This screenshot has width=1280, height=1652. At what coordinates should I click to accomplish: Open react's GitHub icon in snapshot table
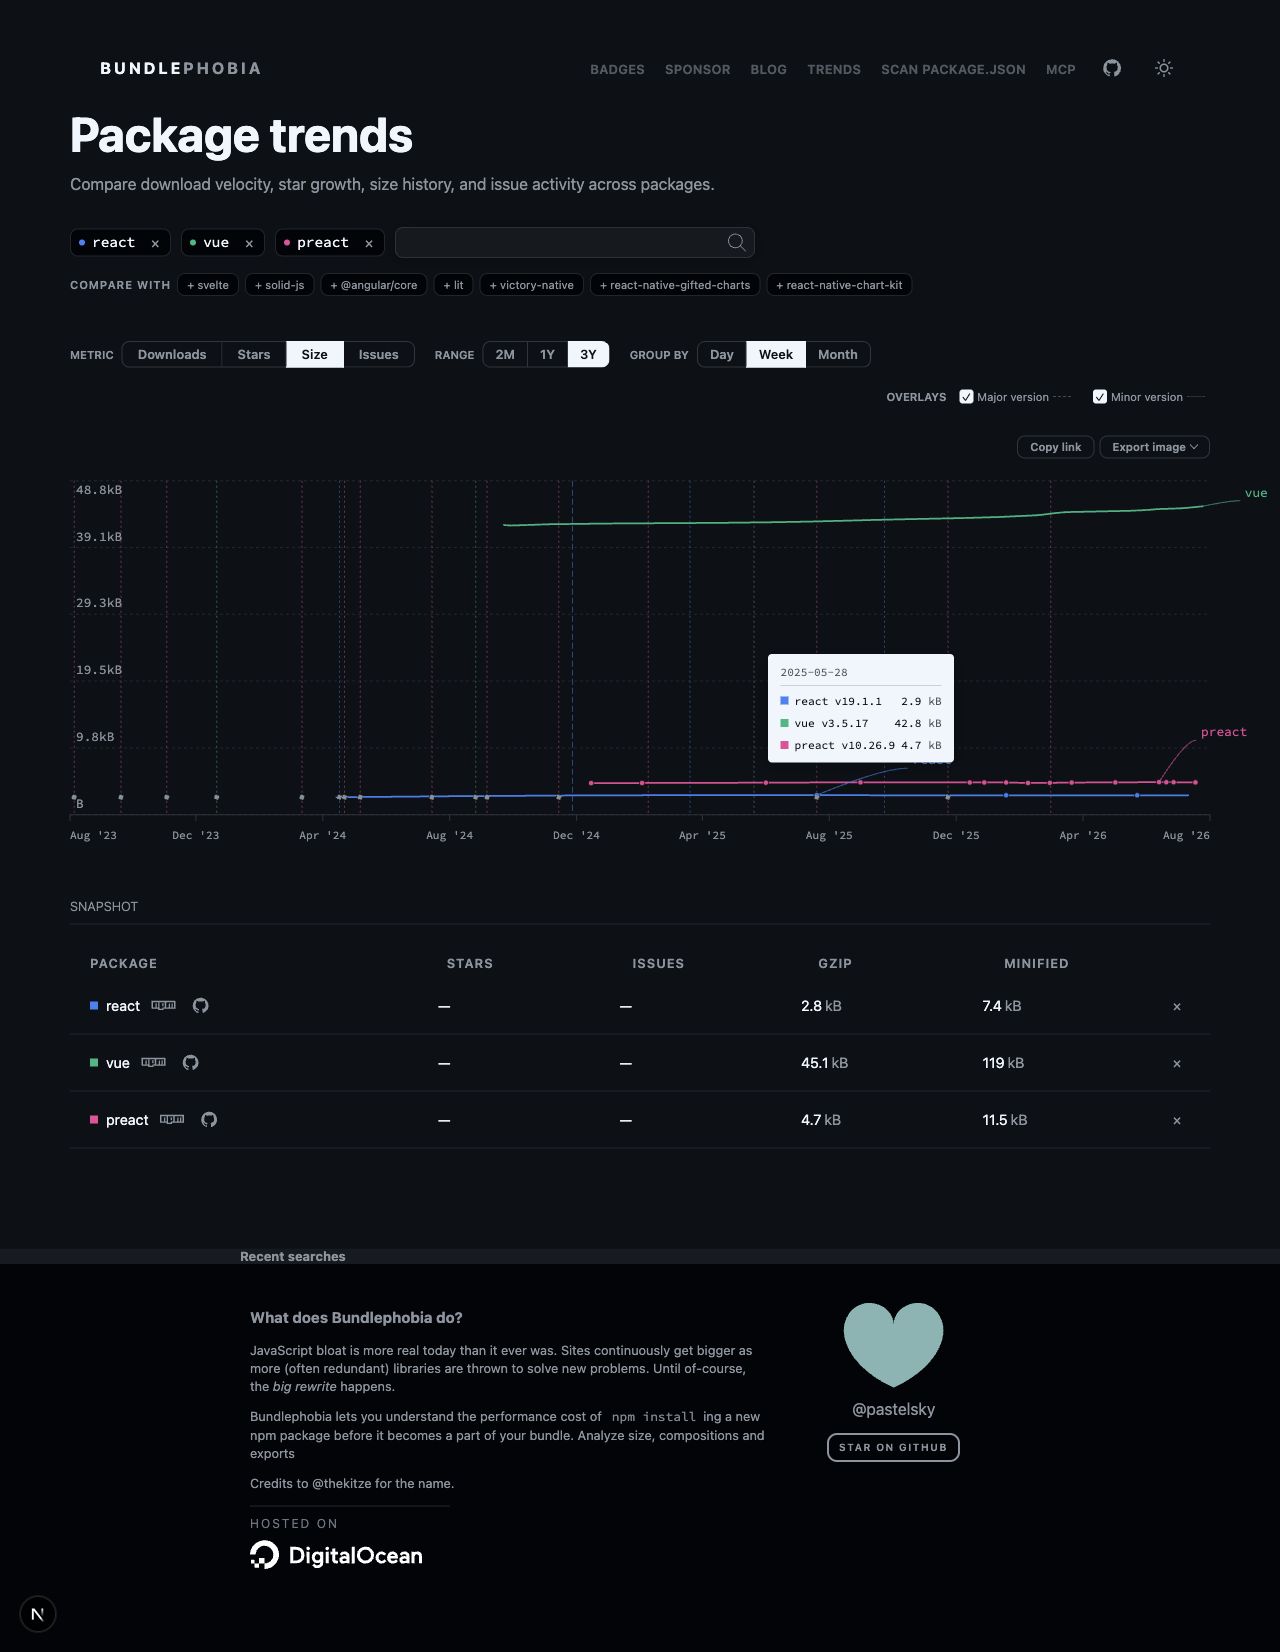pyautogui.click(x=201, y=1005)
